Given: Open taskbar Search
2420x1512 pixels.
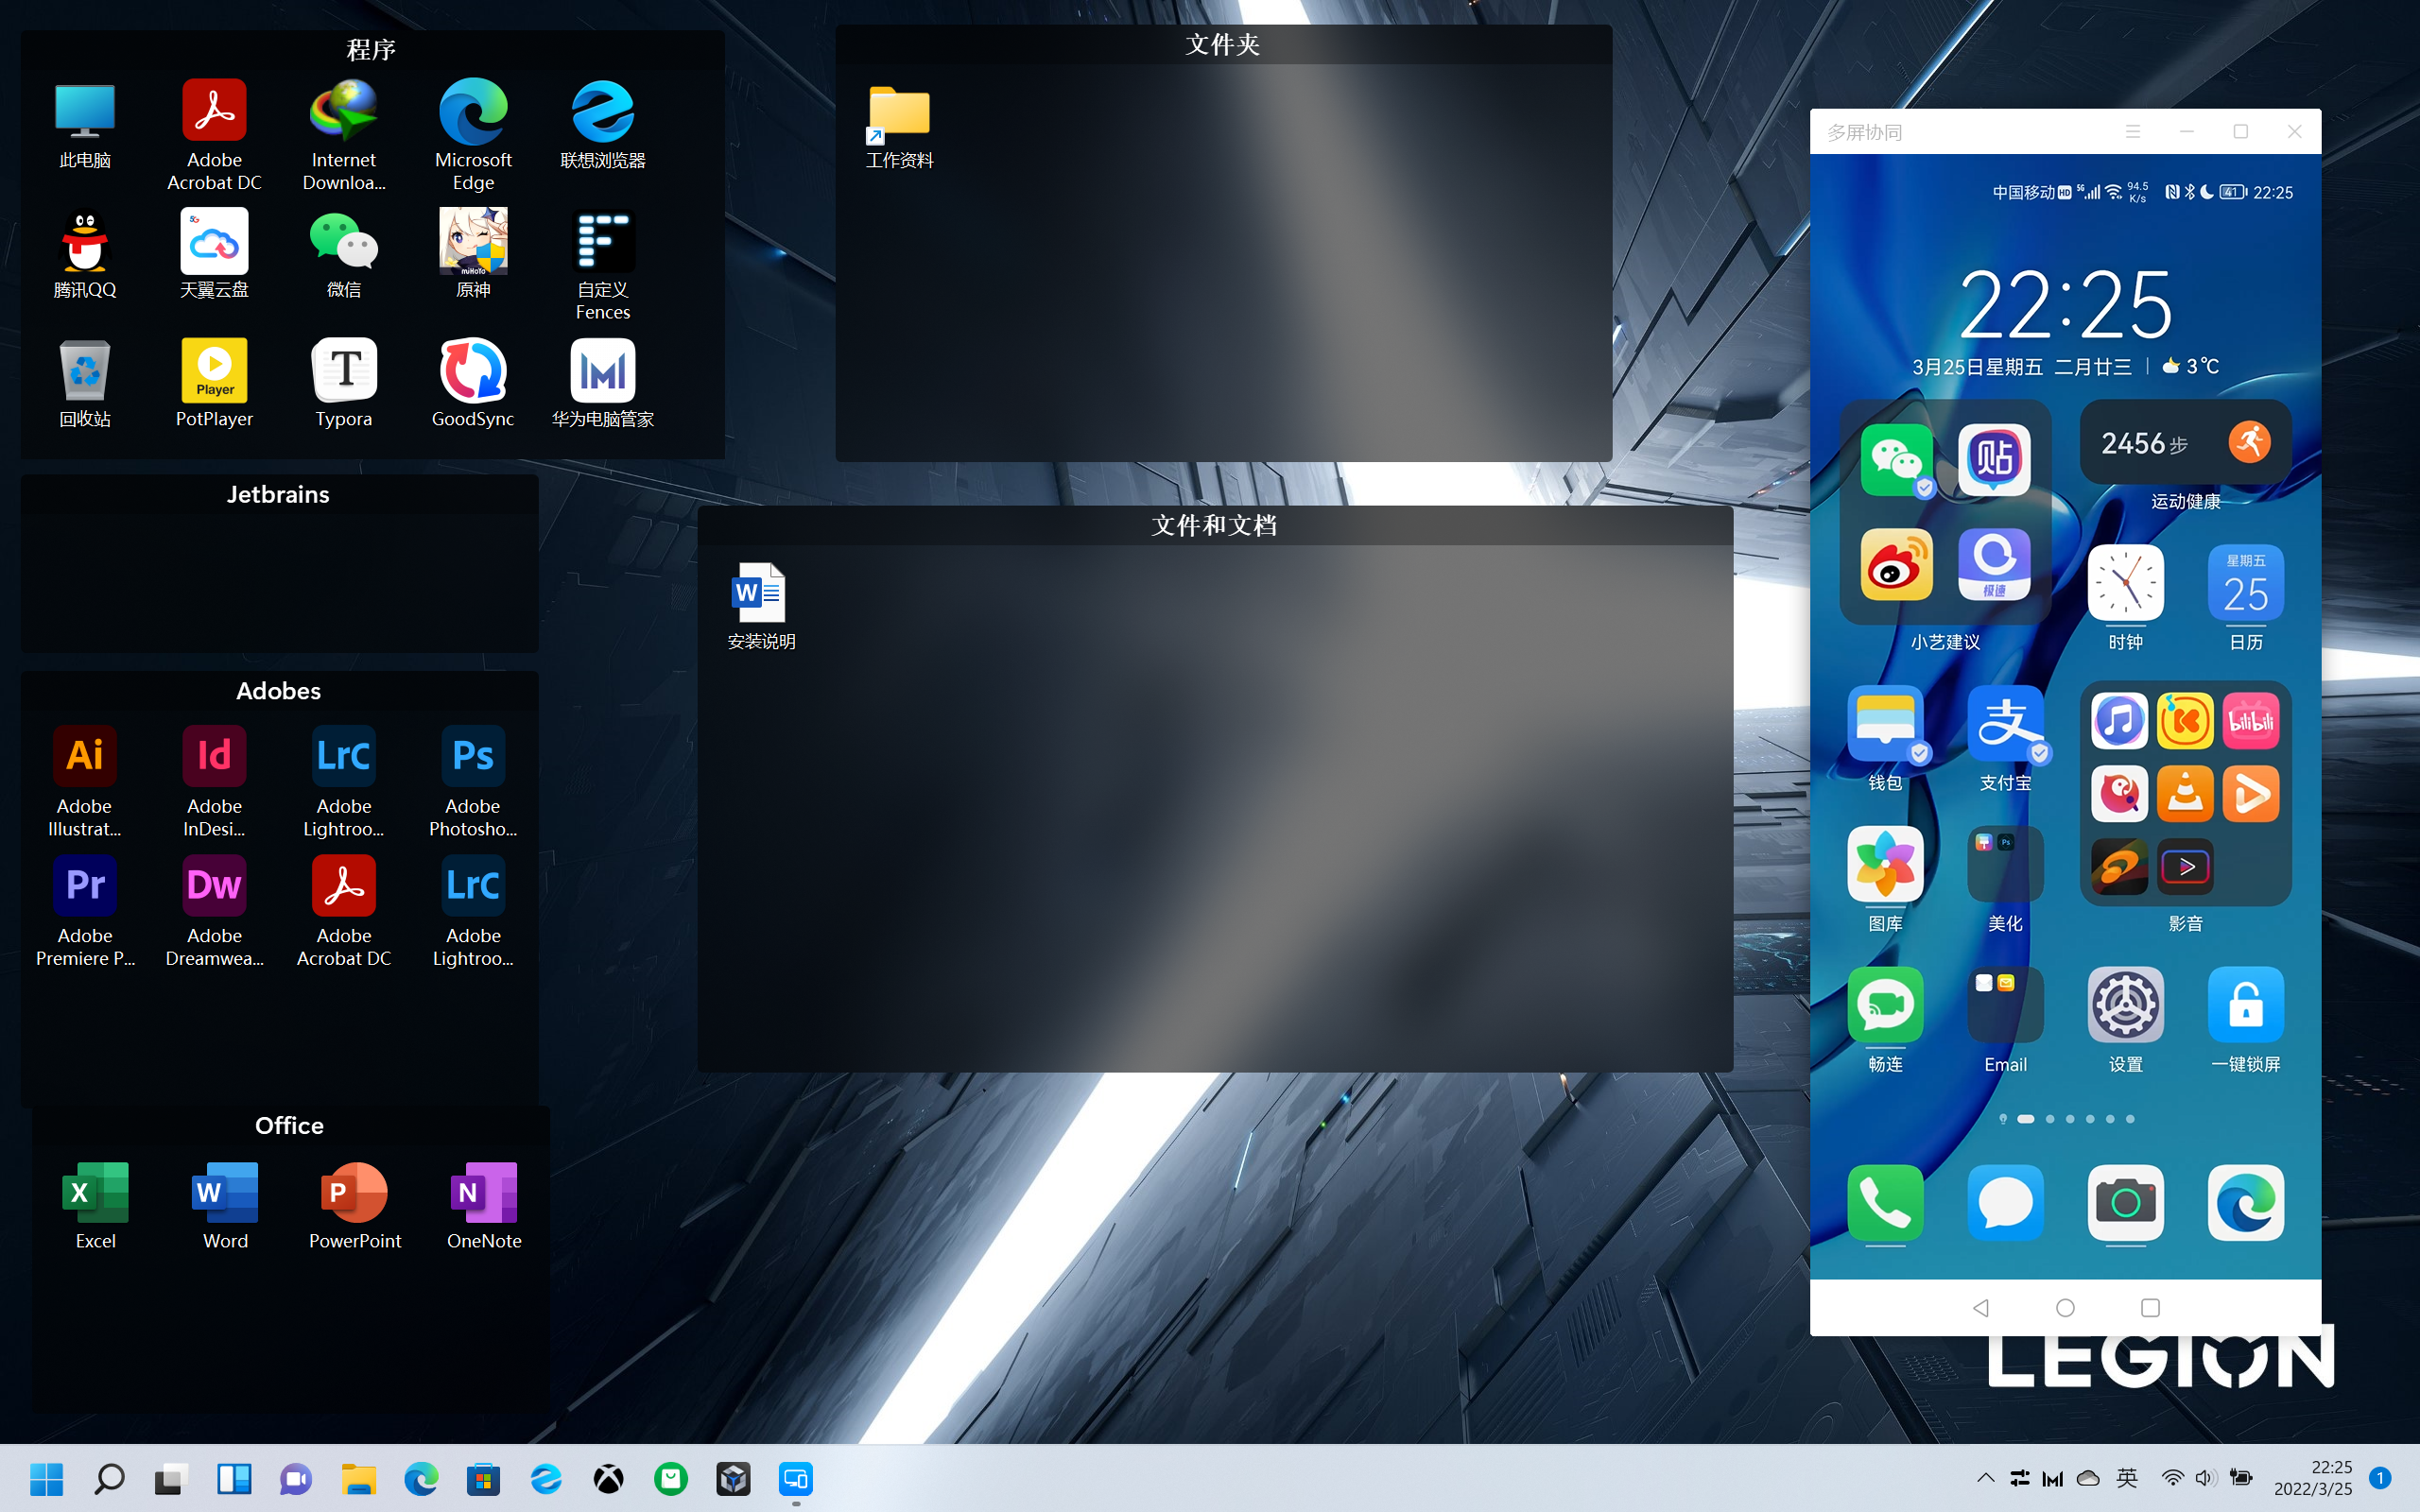Looking at the screenshot, I should point(109,1479).
